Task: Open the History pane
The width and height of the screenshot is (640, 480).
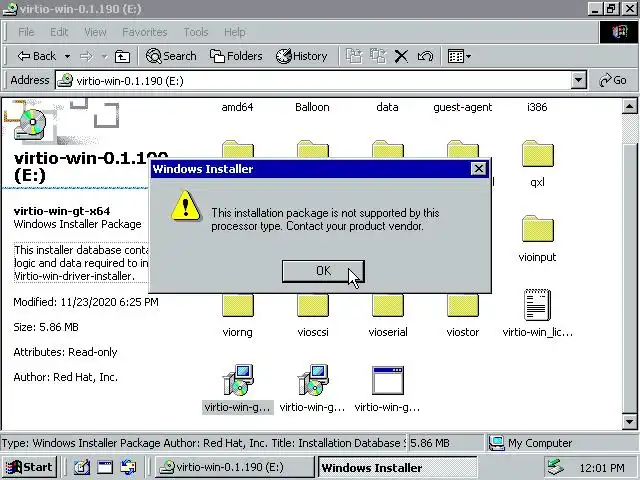Action: tap(302, 56)
